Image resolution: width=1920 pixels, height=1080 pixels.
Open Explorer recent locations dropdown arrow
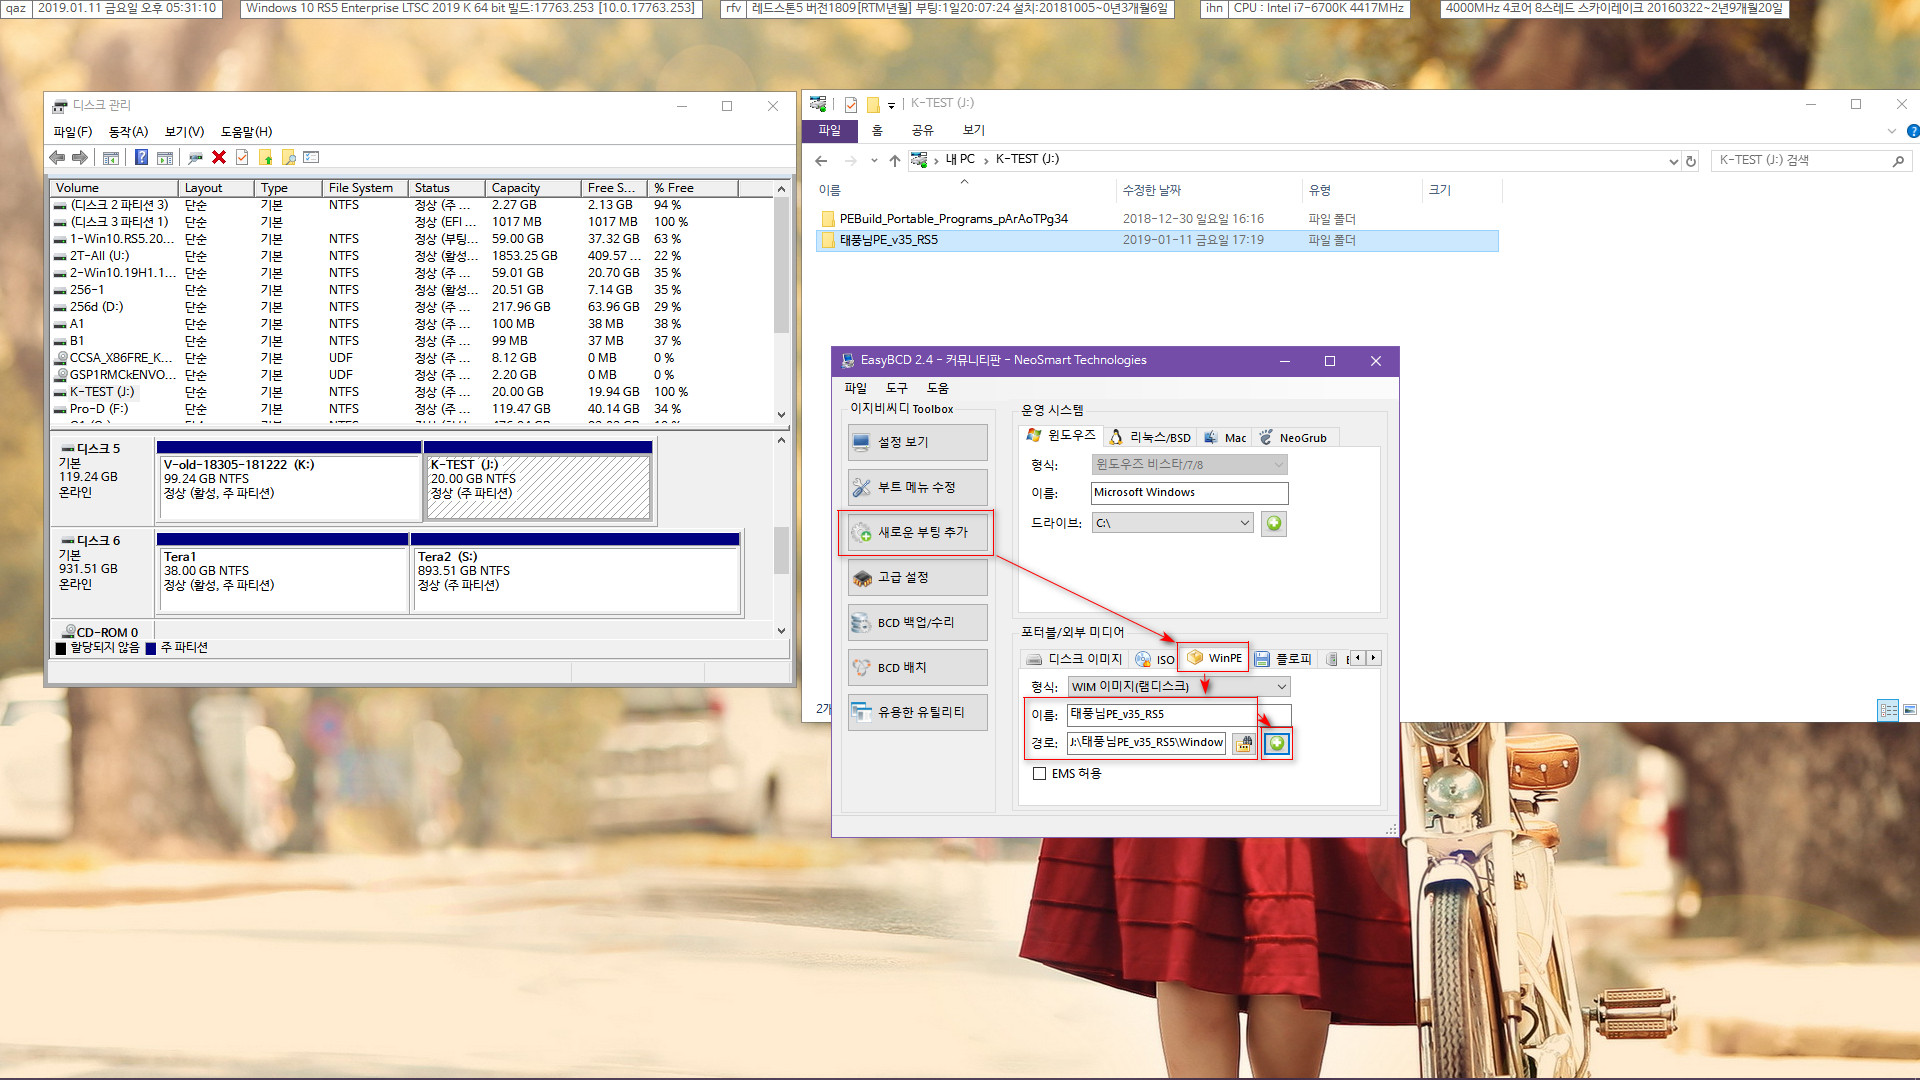coord(873,160)
